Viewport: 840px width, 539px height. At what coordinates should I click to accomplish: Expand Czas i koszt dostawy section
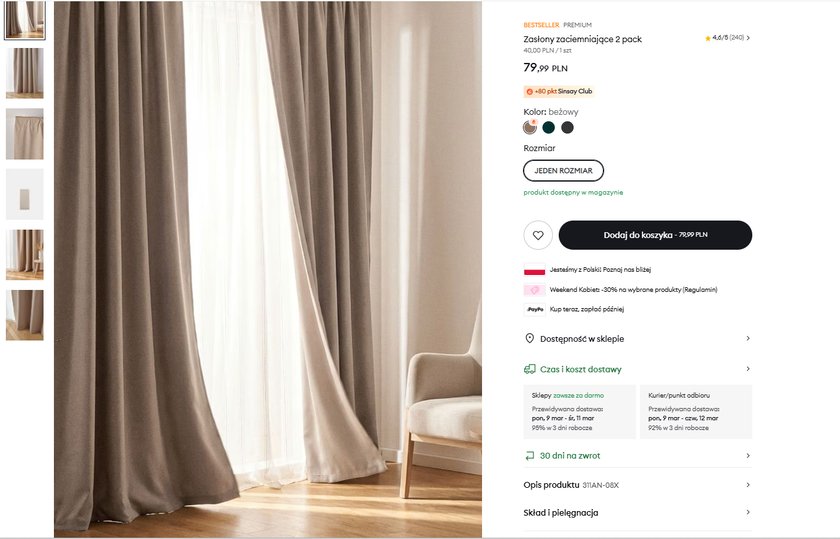coord(638,369)
